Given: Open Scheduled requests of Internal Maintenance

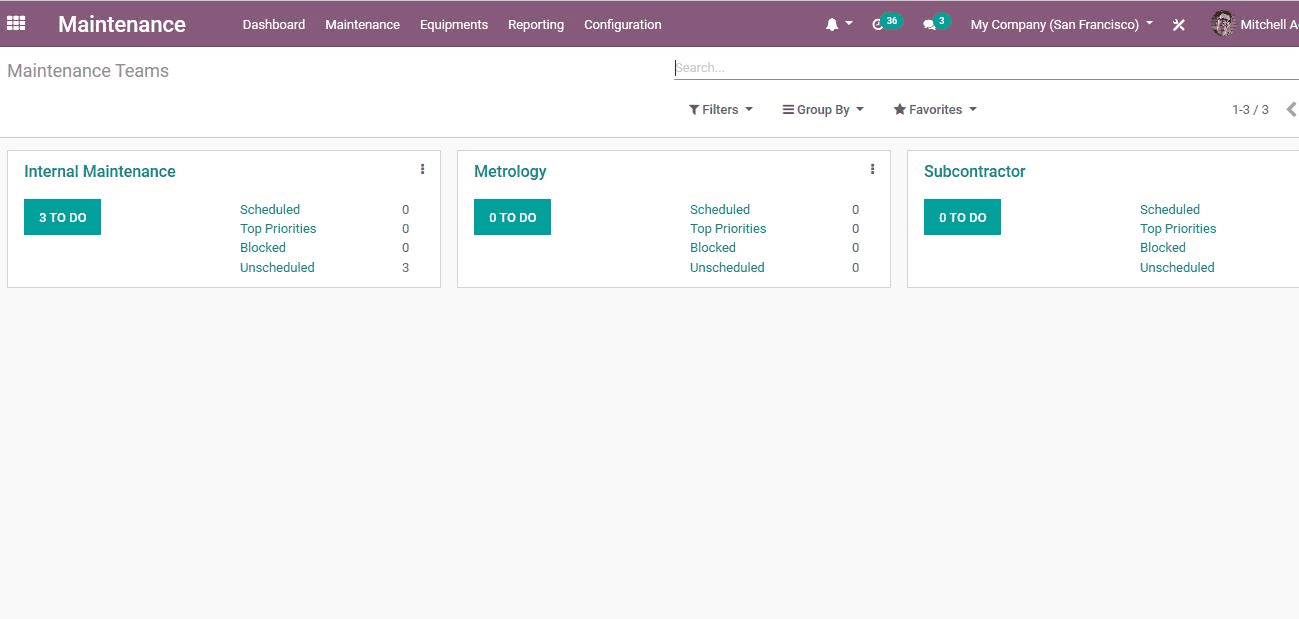Looking at the screenshot, I should (270, 210).
